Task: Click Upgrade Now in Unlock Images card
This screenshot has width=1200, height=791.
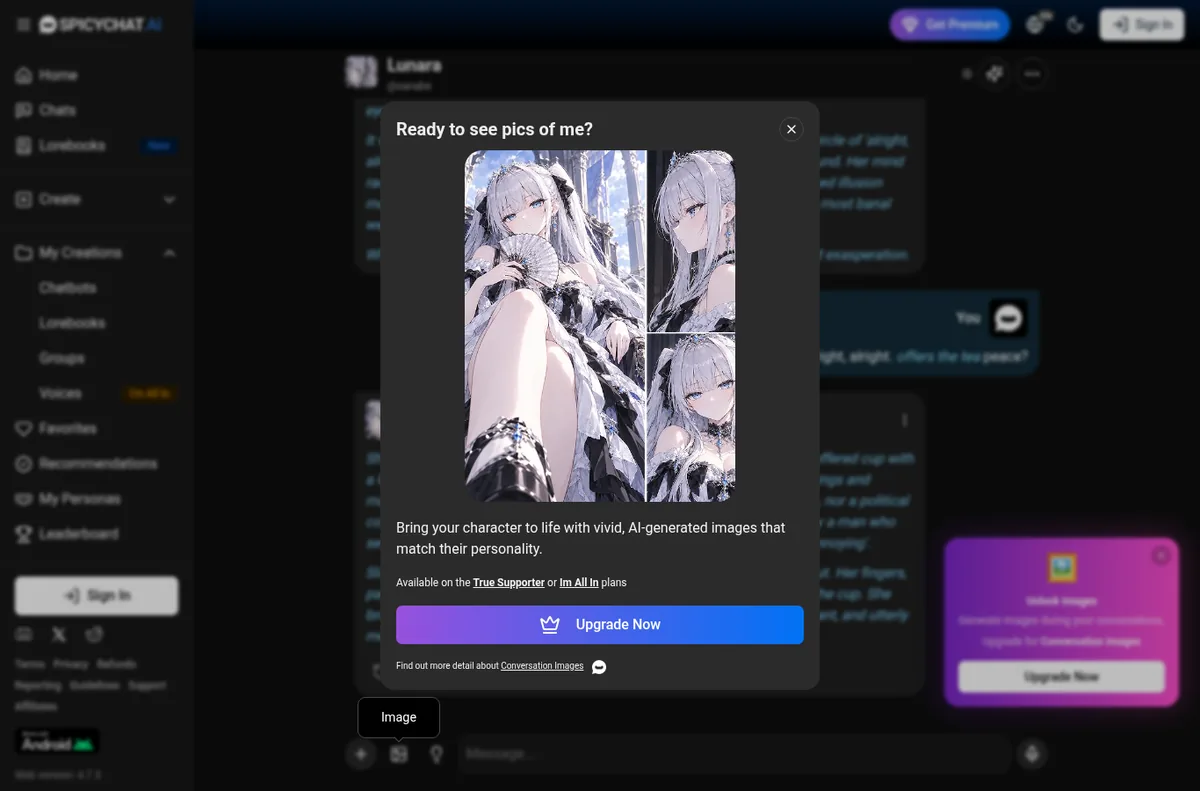Action: coord(1061,677)
